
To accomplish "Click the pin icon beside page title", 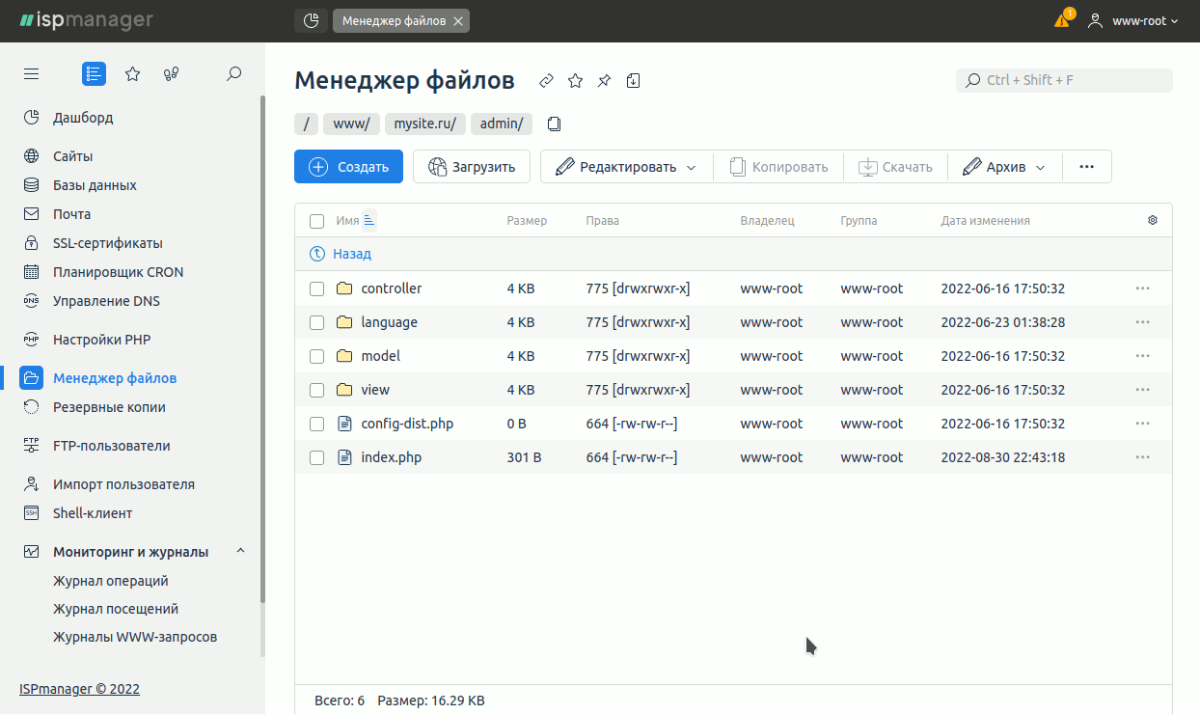I will click(x=604, y=81).
